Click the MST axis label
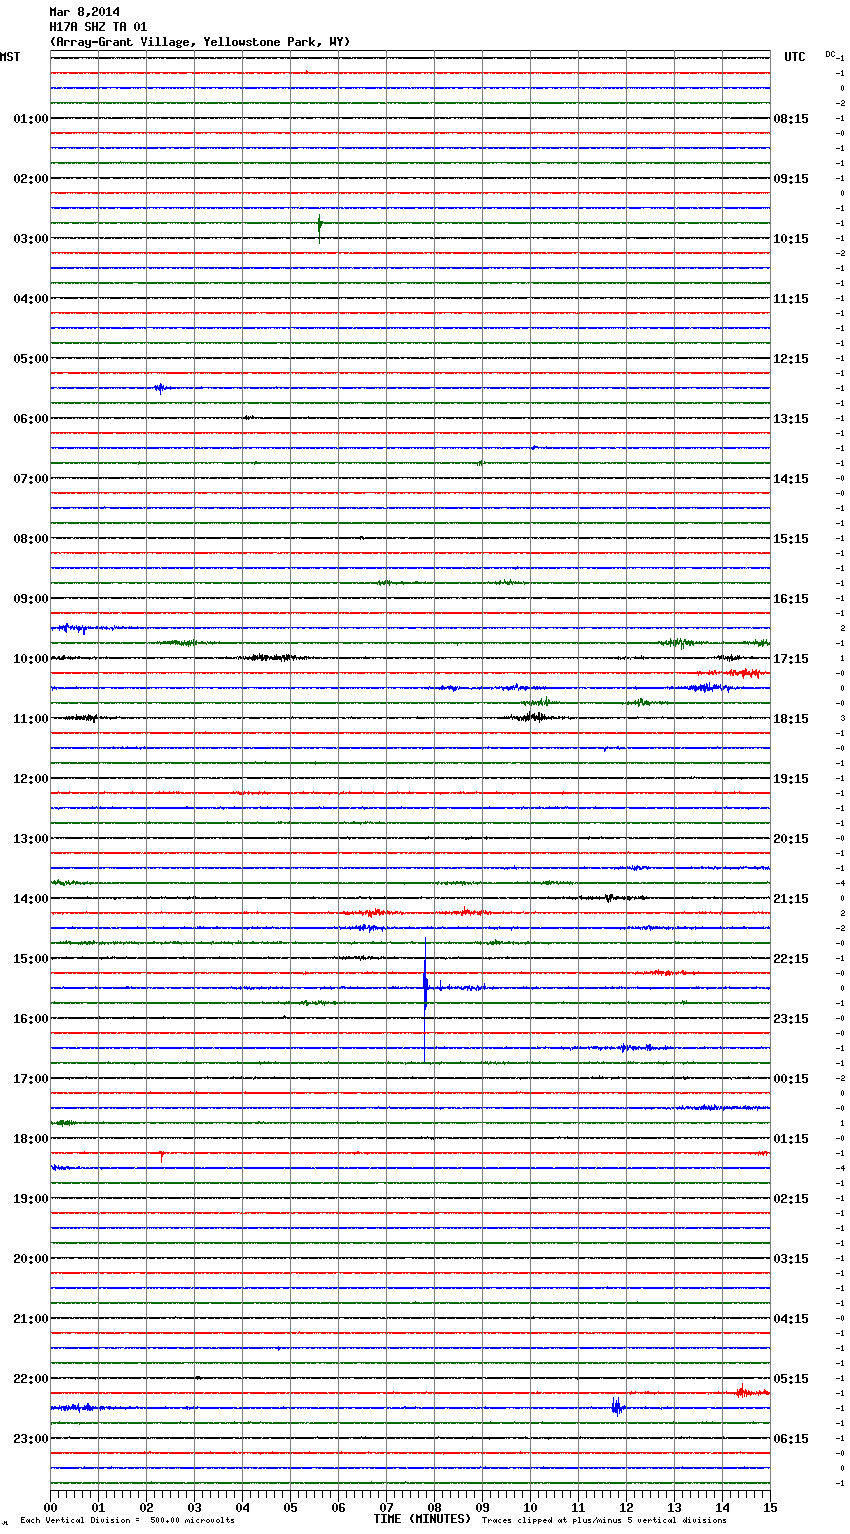Viewport: 850px width, 1534px height. coord(10,57)
